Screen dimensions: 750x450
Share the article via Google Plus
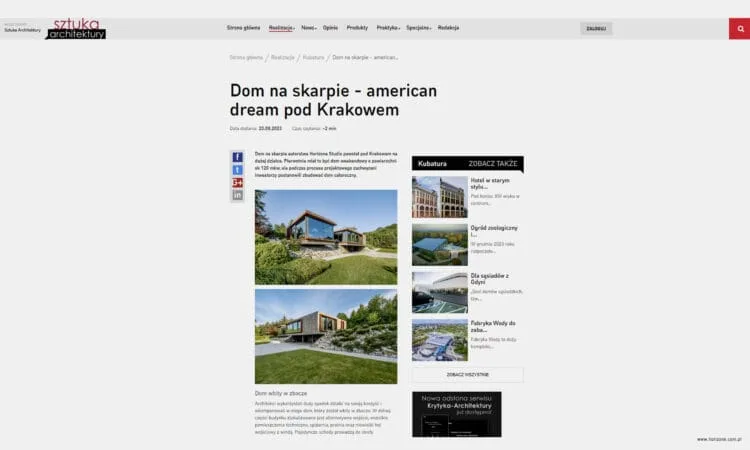point(238,182)
